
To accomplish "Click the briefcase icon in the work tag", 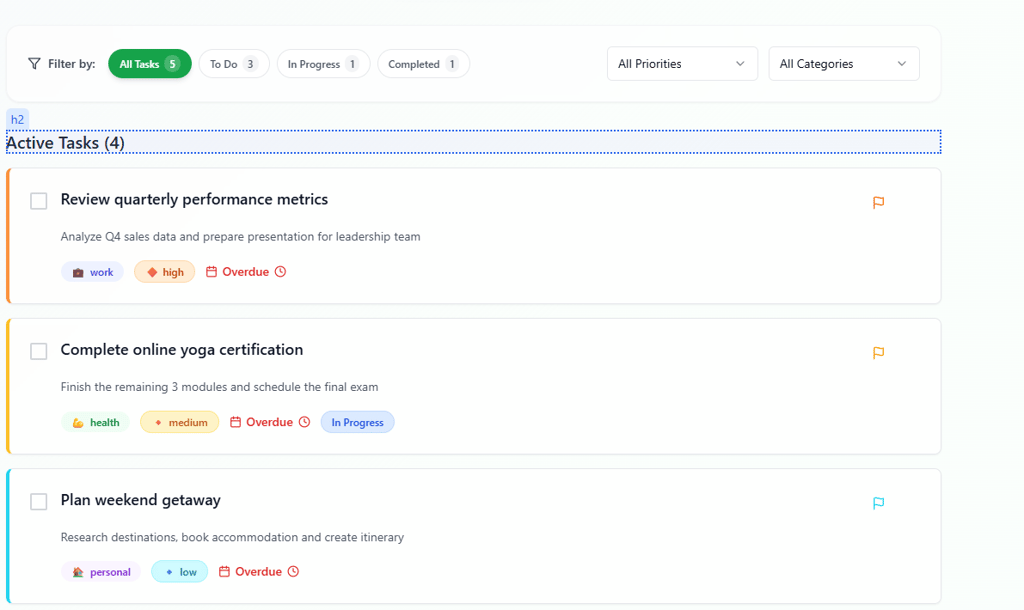I will pos(78,272).
